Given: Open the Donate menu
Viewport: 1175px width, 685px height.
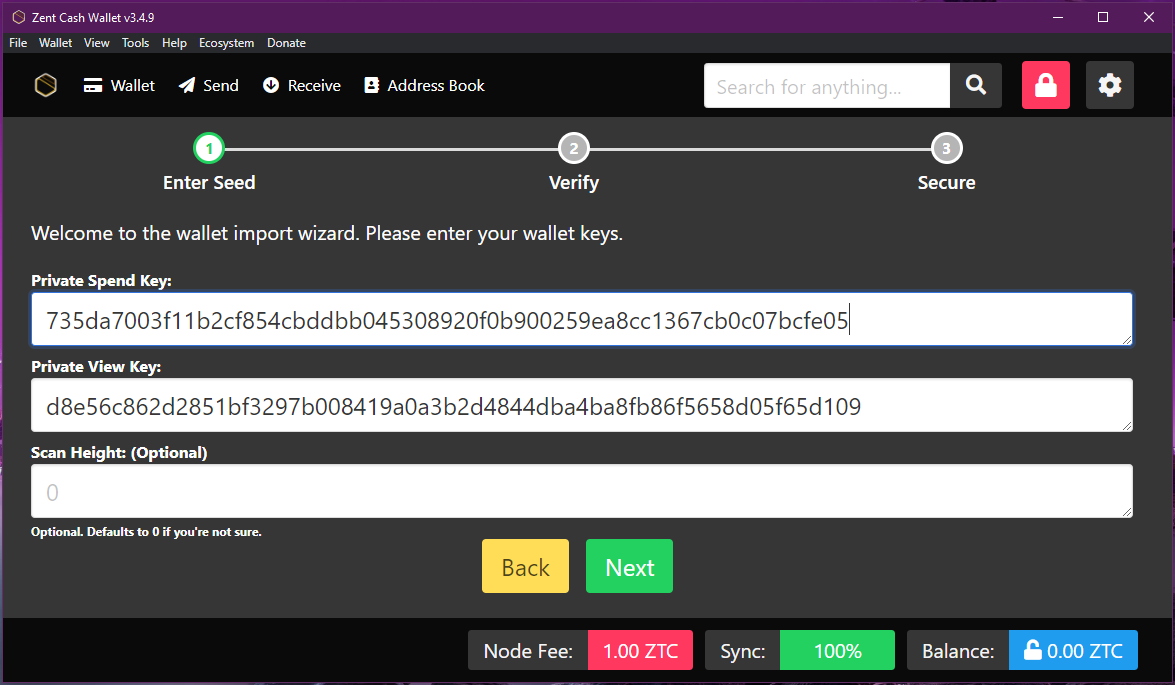Looking at the screenshot, I should coord(286,43).
